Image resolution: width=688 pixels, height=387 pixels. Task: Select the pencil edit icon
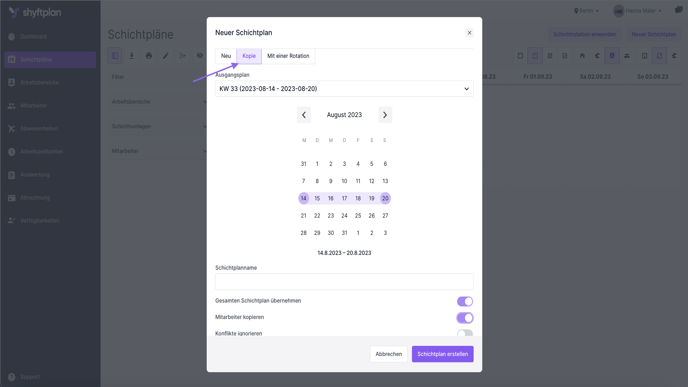pyautogui.click(x=165, y=56)
